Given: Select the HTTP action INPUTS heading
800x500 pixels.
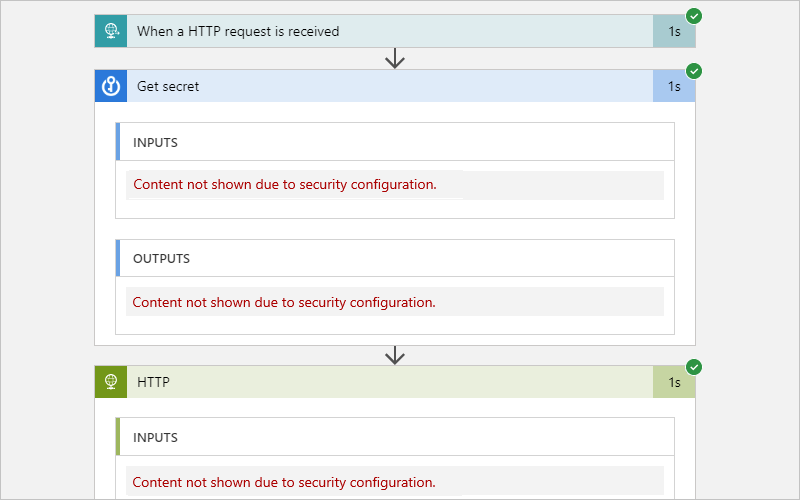Looking at the screenshot, I should point(155,437).
